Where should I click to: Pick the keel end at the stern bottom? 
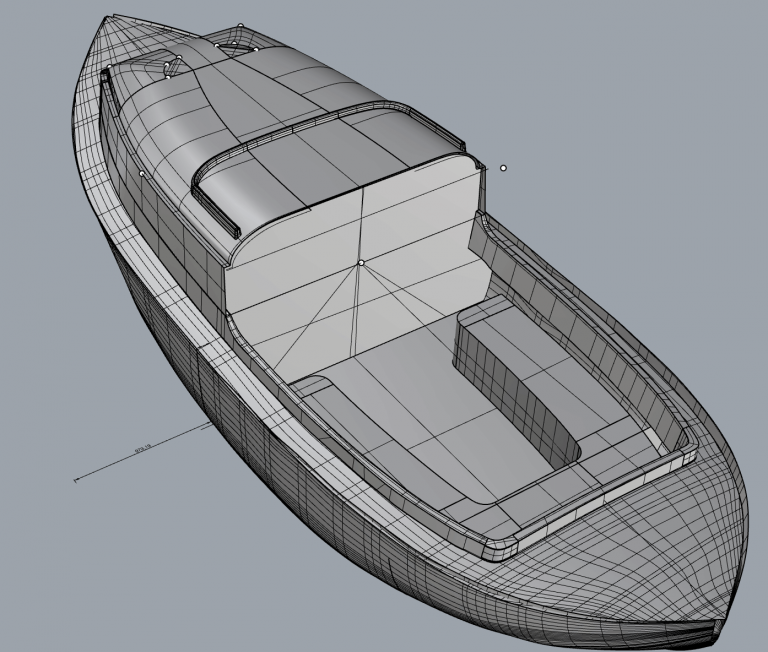716,630
